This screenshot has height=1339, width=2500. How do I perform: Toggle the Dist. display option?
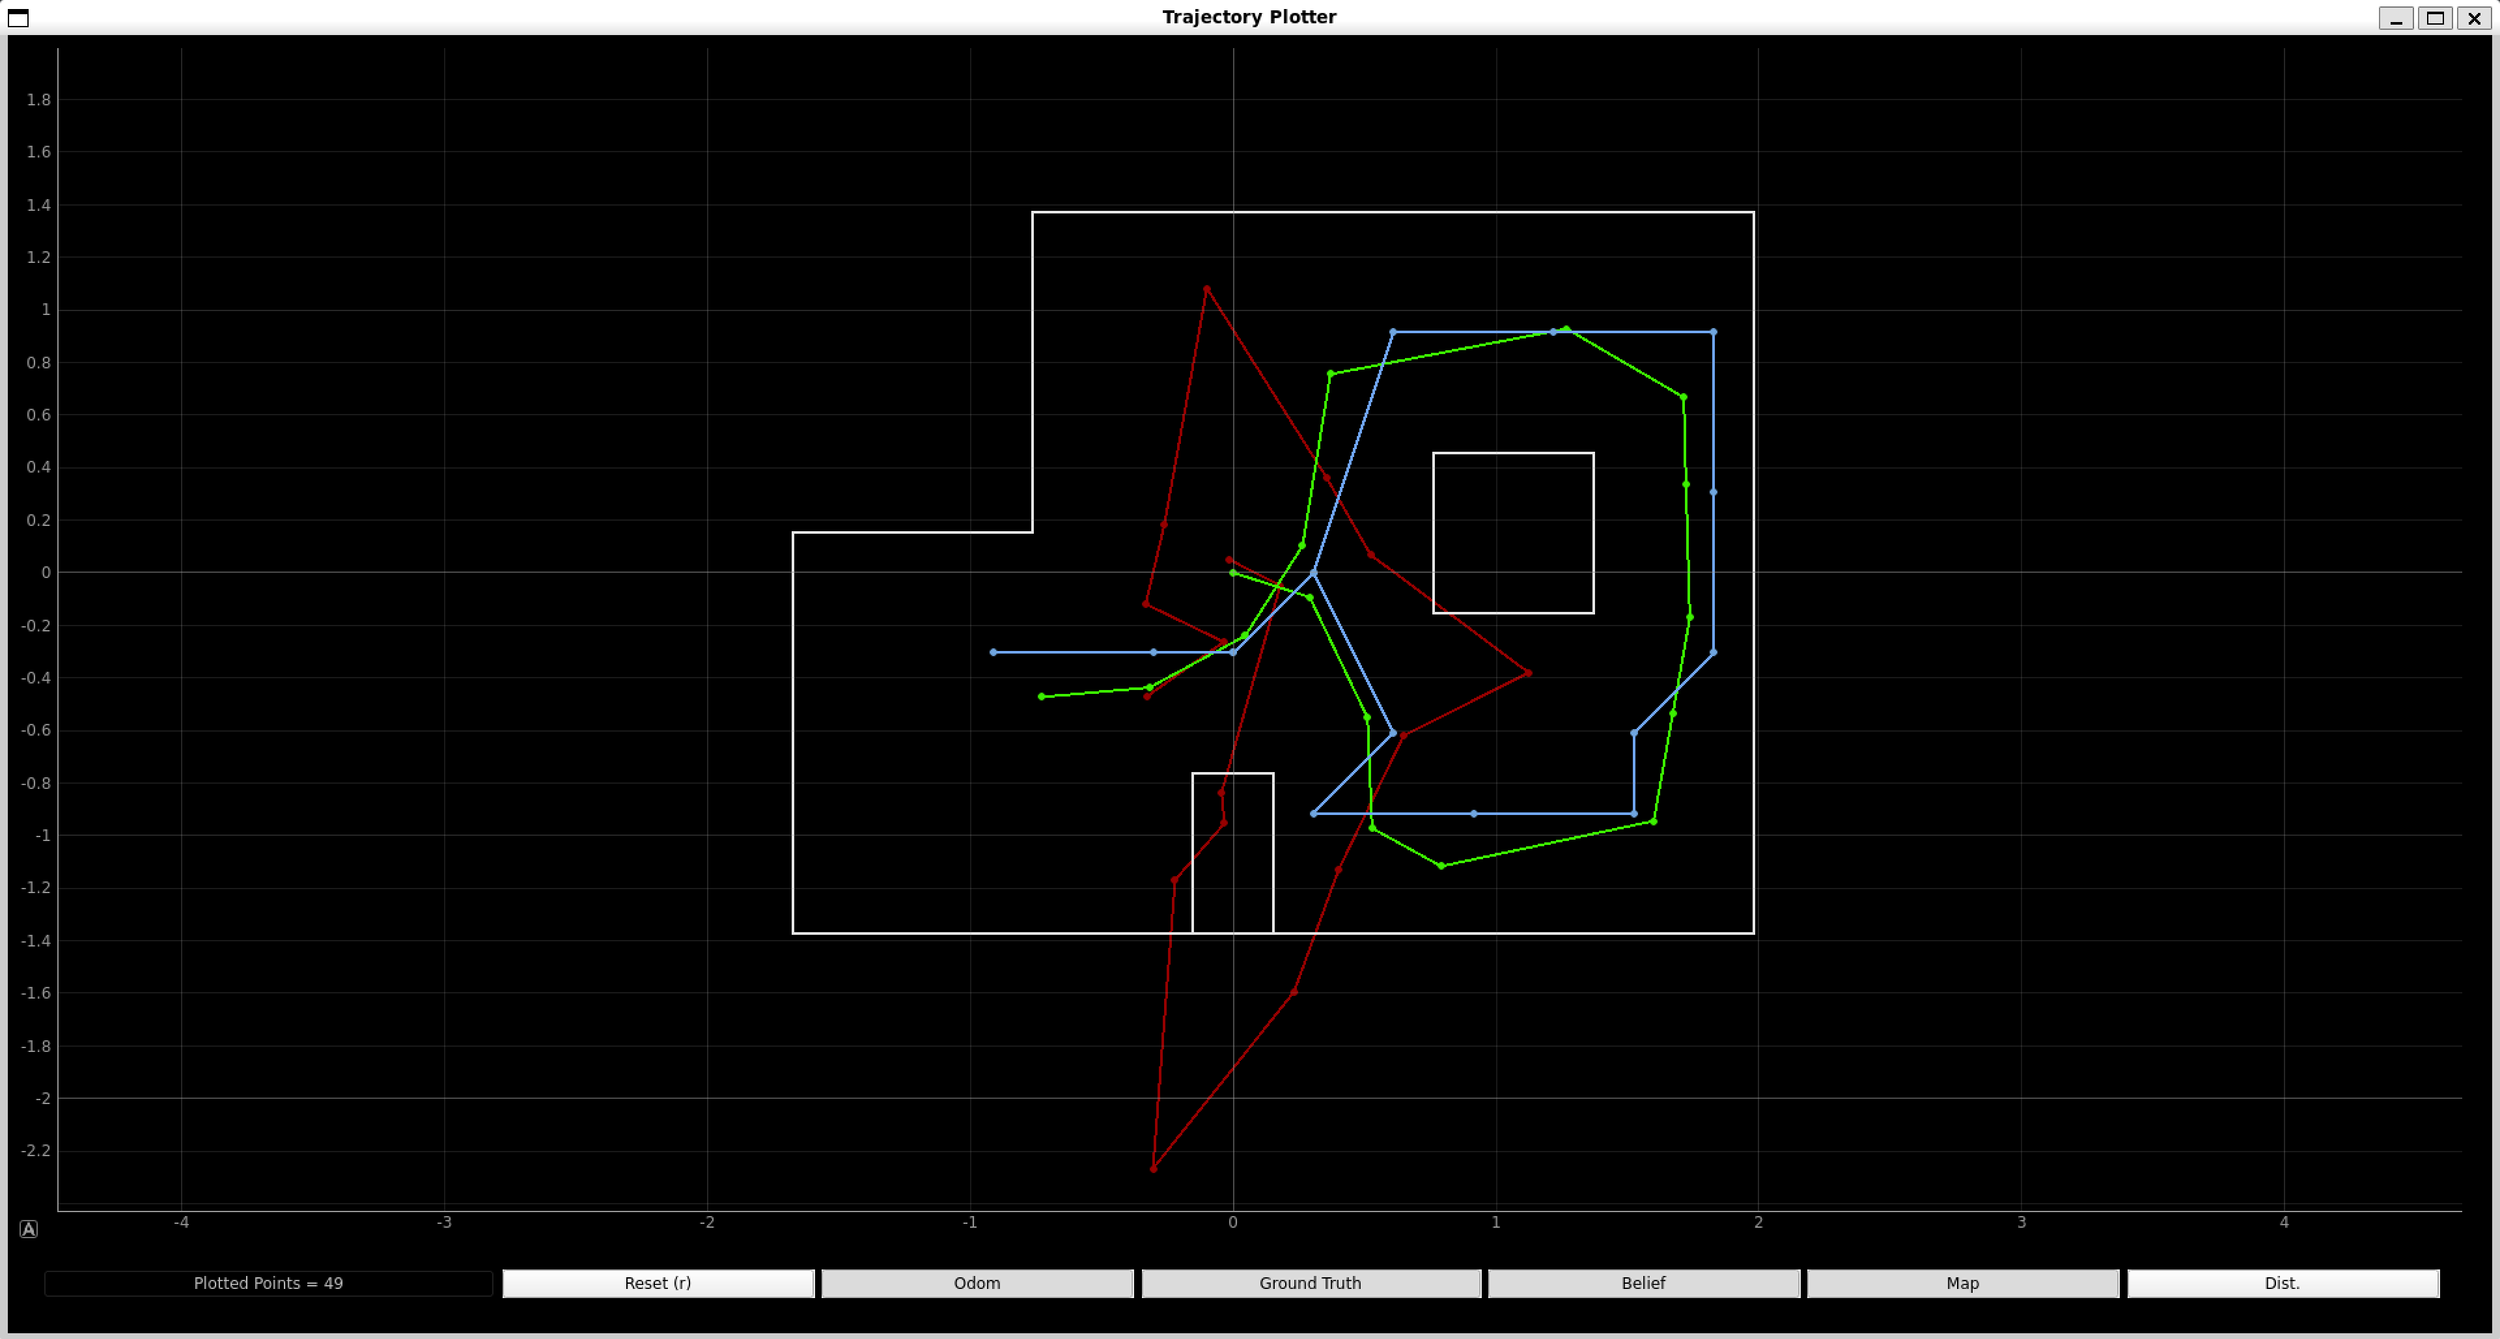click(2283, 1283)
